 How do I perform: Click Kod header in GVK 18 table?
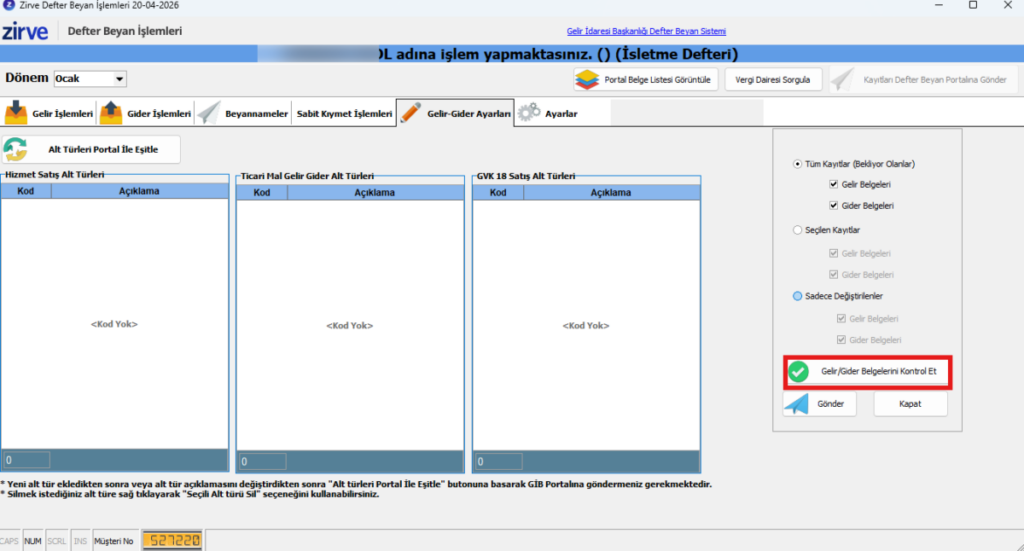point(498,193)
